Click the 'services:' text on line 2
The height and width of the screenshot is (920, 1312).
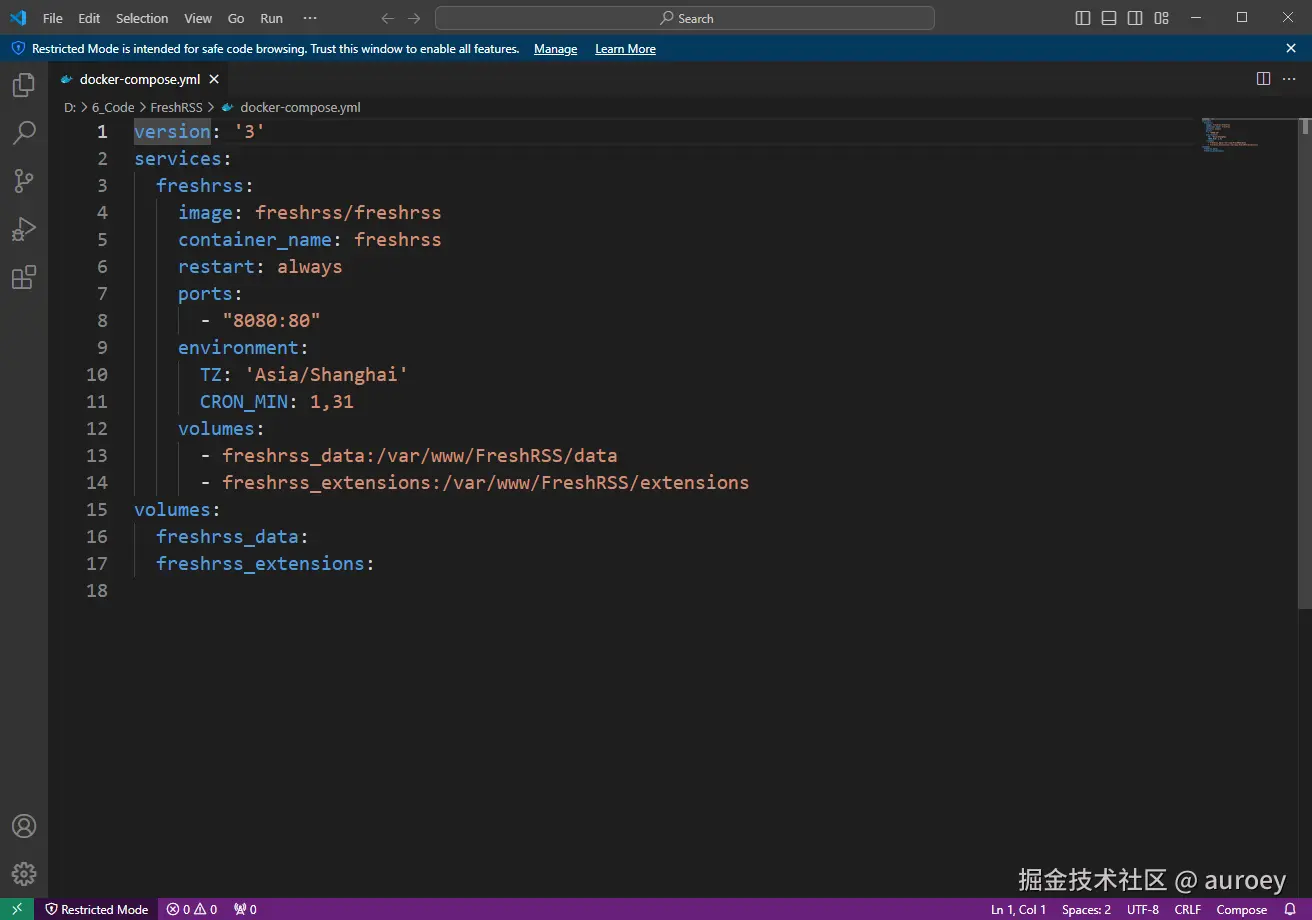coord(183,159)
